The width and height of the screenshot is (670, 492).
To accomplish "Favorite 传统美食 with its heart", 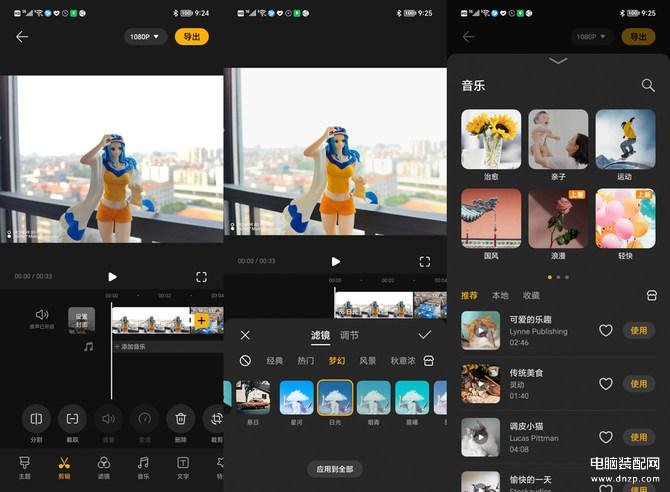I will (605, 384).
